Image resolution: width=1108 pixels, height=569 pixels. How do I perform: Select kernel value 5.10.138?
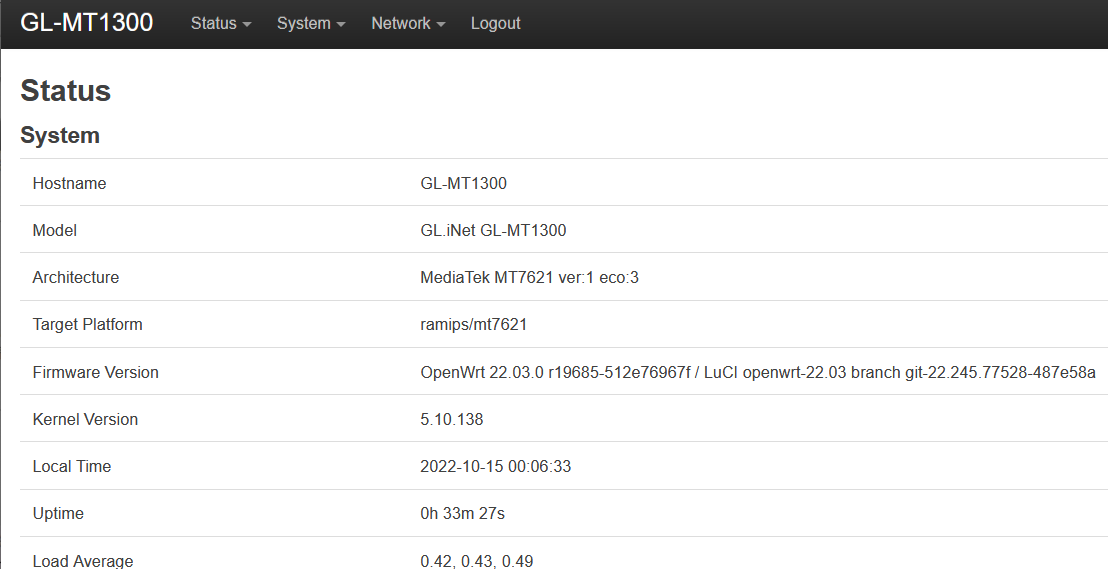pyautogui.click(x=452, y=419)
